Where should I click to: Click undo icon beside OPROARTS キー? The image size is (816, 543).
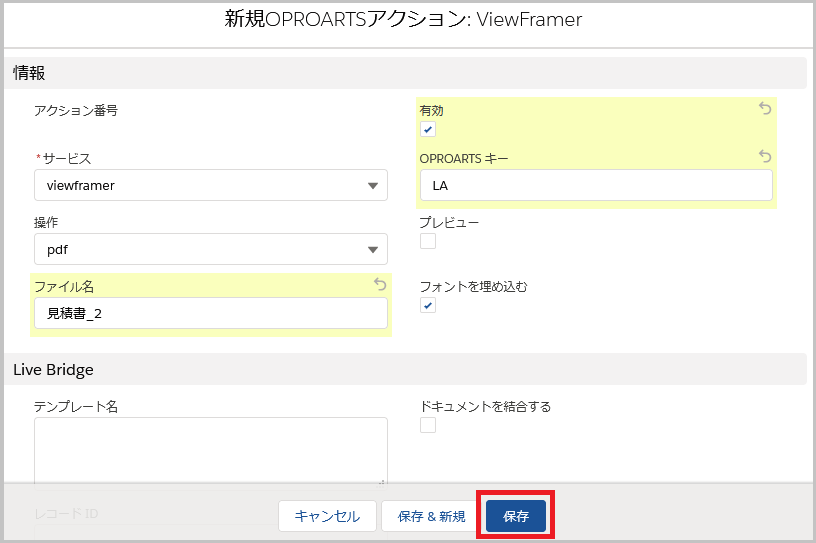[x=765, y=156]
